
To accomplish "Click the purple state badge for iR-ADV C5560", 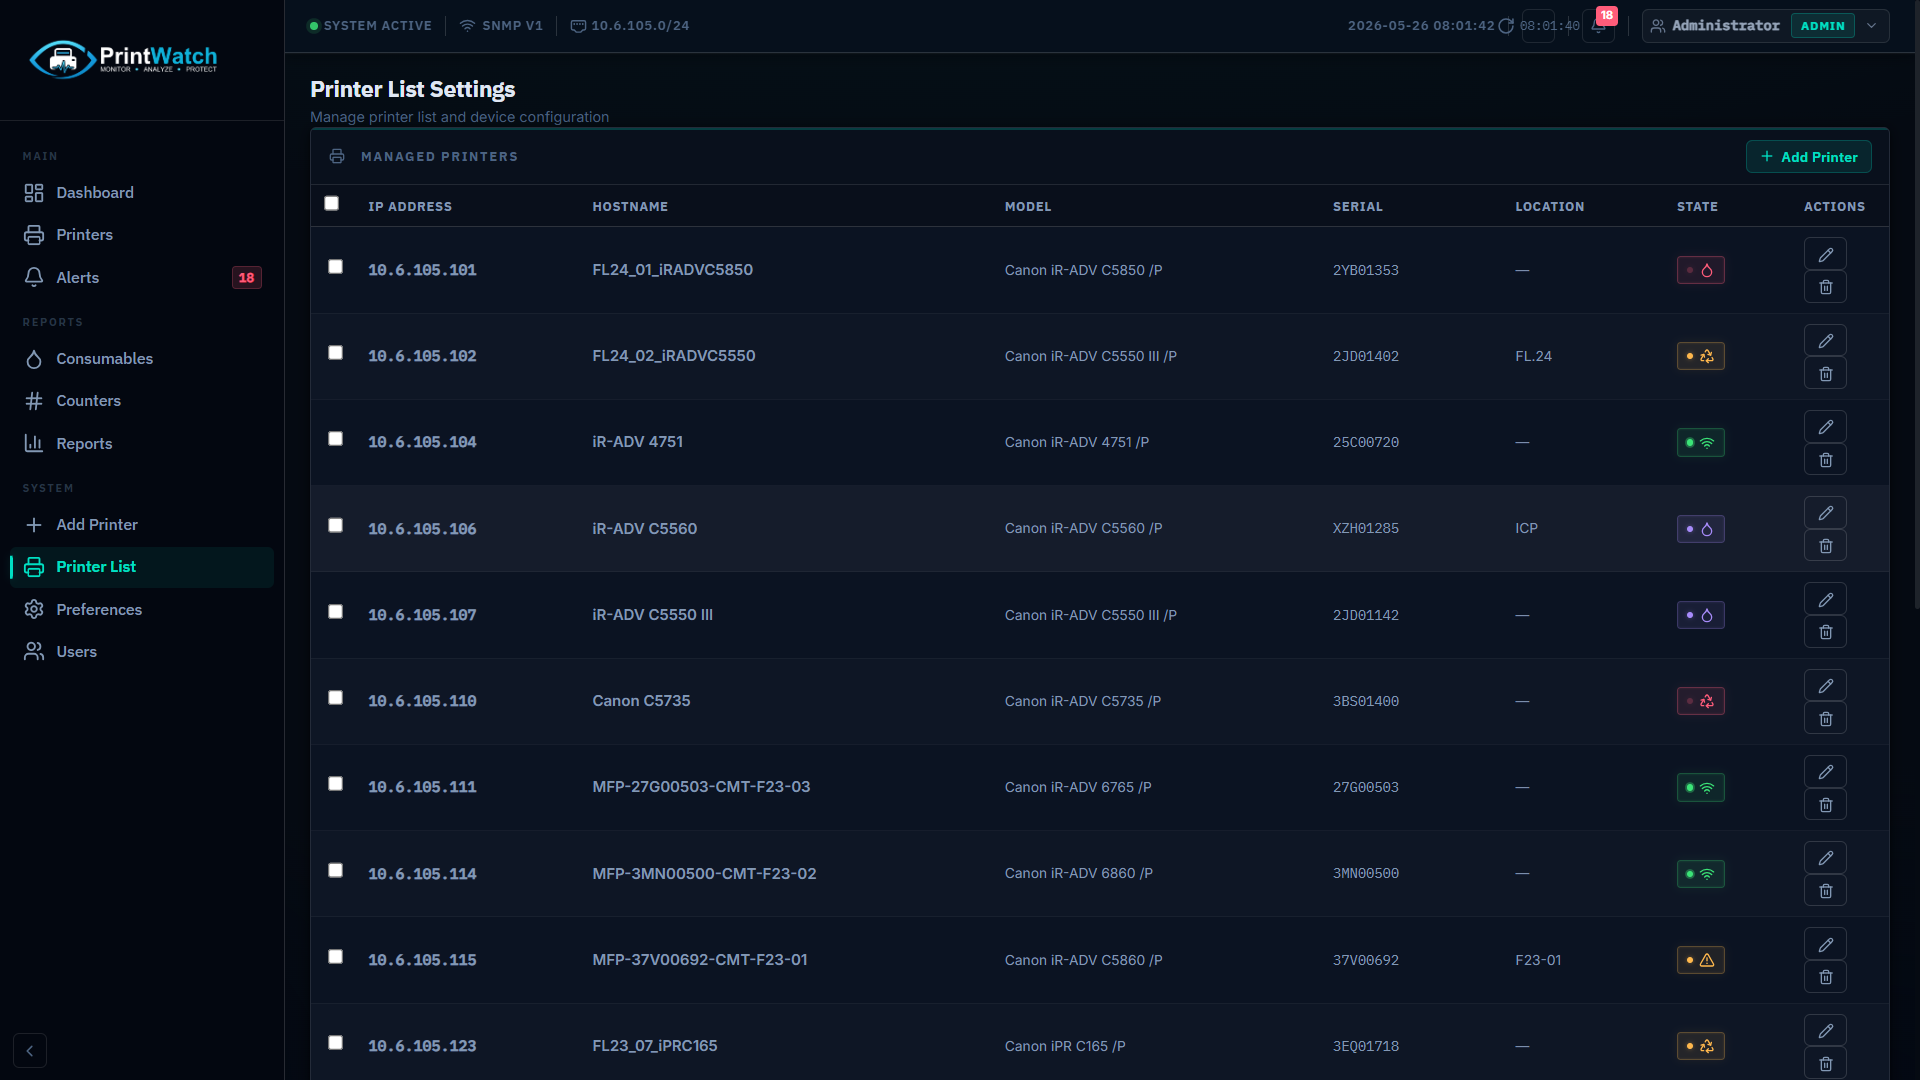I will [1700, 529].
